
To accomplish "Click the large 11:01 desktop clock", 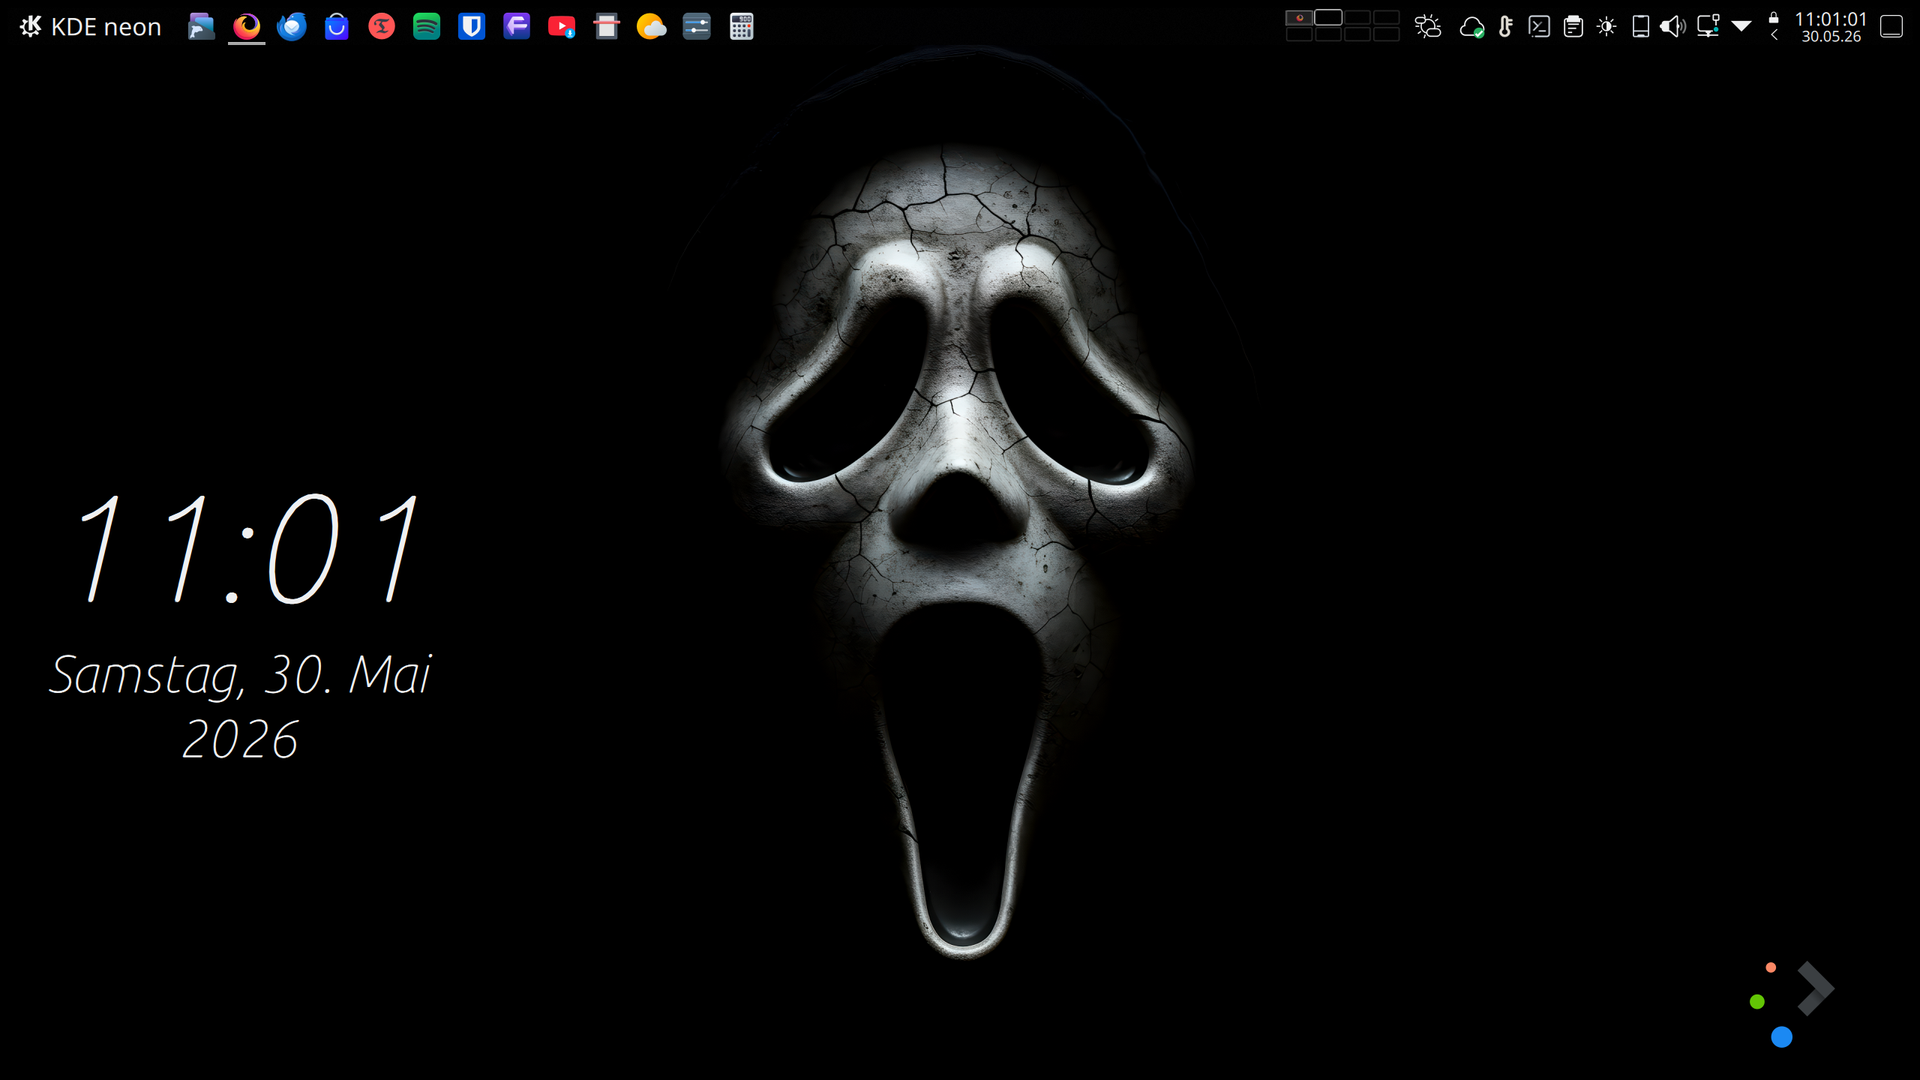I will point(248,550).
